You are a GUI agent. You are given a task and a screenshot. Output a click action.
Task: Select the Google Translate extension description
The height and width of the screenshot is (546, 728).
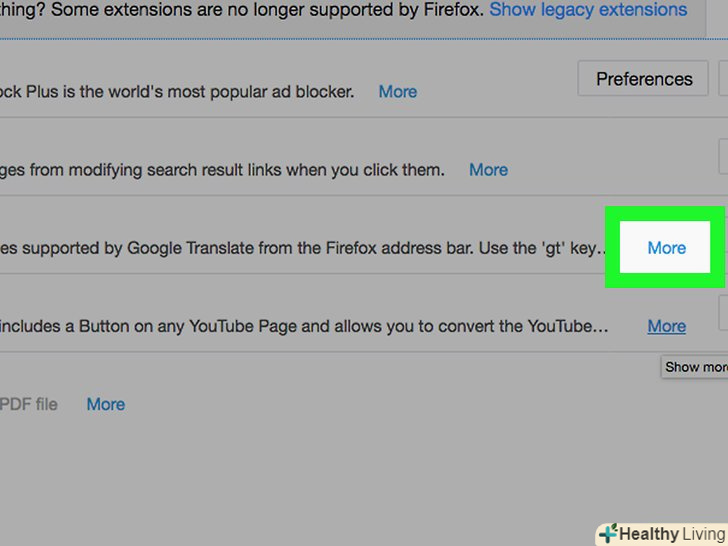(x=300, y=247)
